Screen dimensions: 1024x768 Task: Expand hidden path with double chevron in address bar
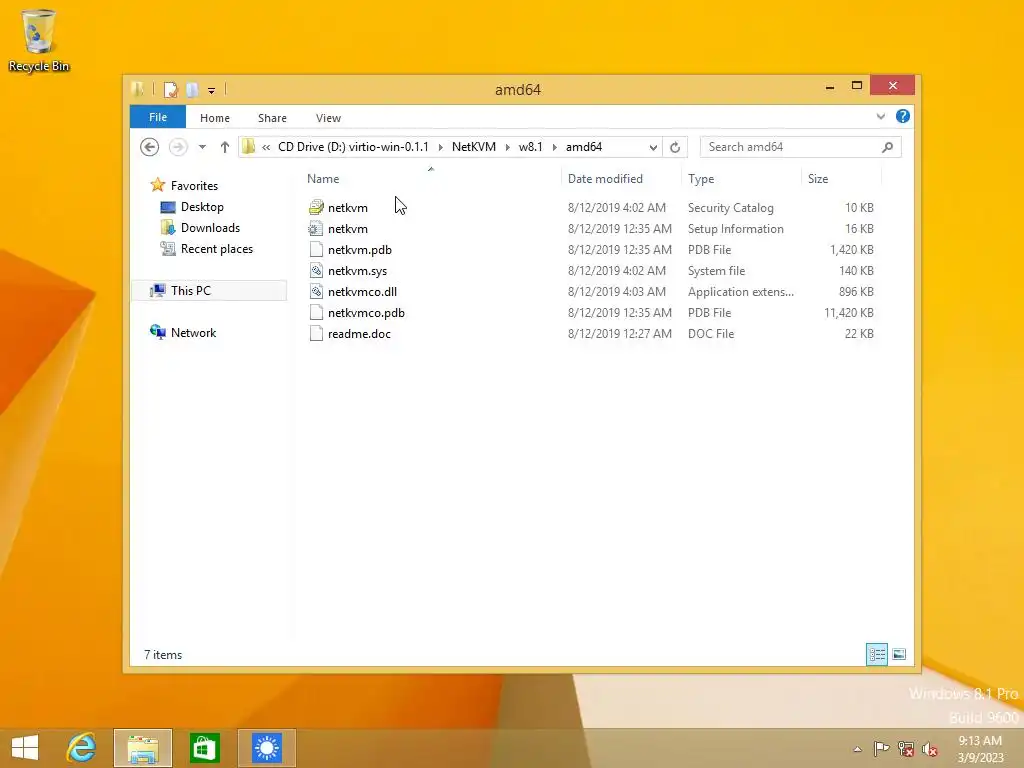click(266, 147)
